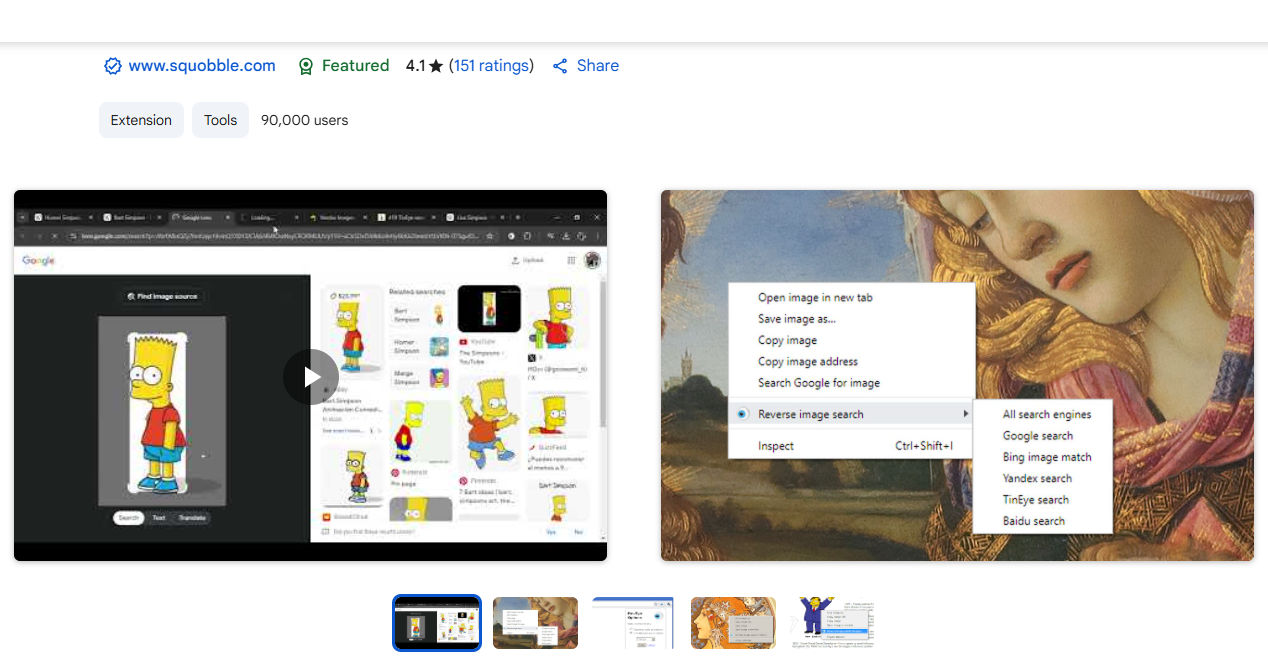
Task: Click 'Bing image match' submenu item
Action: 1047,457
